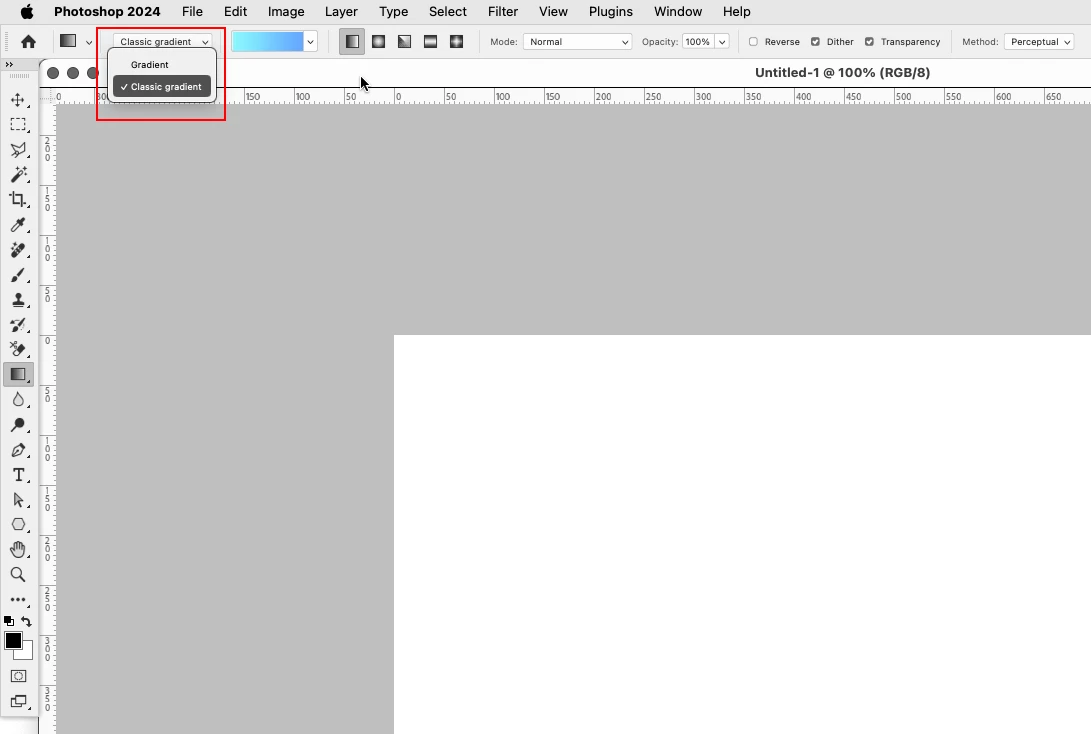This screenshot has width=1091, height=734.
Task: Open the Plugins menu
Action: (x=610, y=12)
